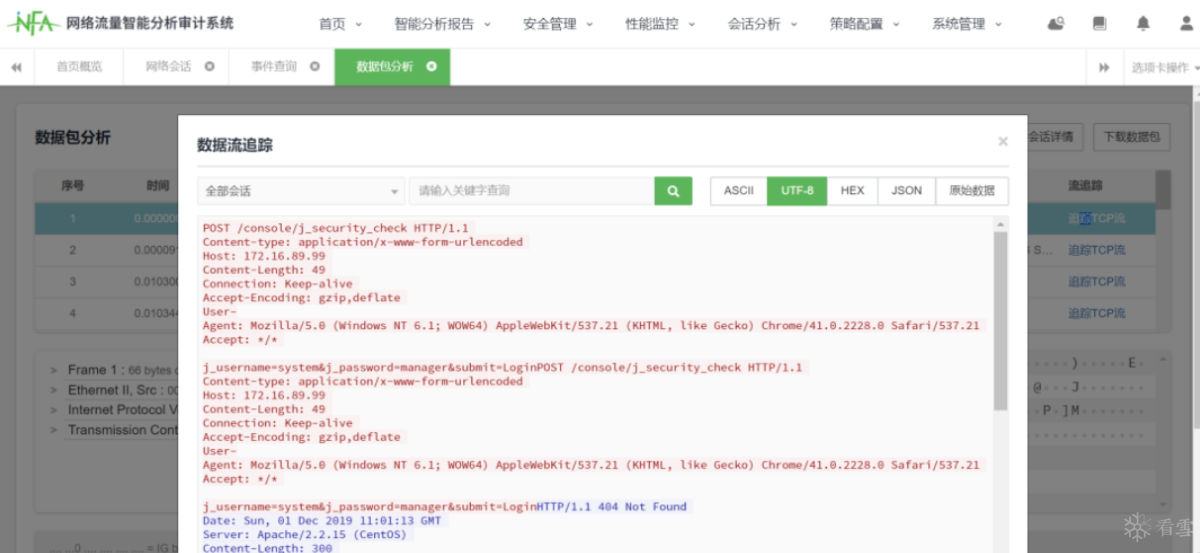Open the 首页 menu
1200x553 pixels.
[340, 24]
